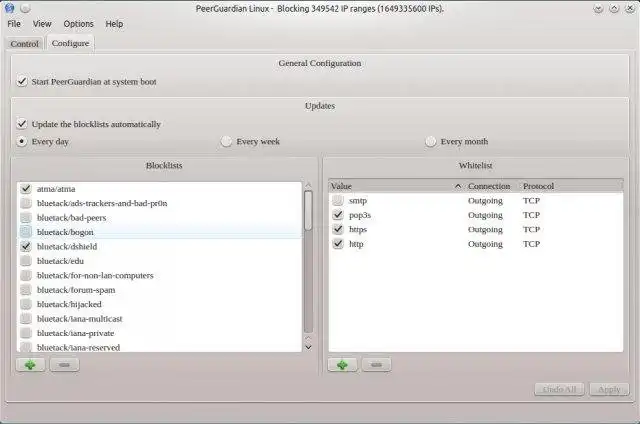Enable the bluetack/hijacked blocklist

pyautogui.click(x=26, y=304)
